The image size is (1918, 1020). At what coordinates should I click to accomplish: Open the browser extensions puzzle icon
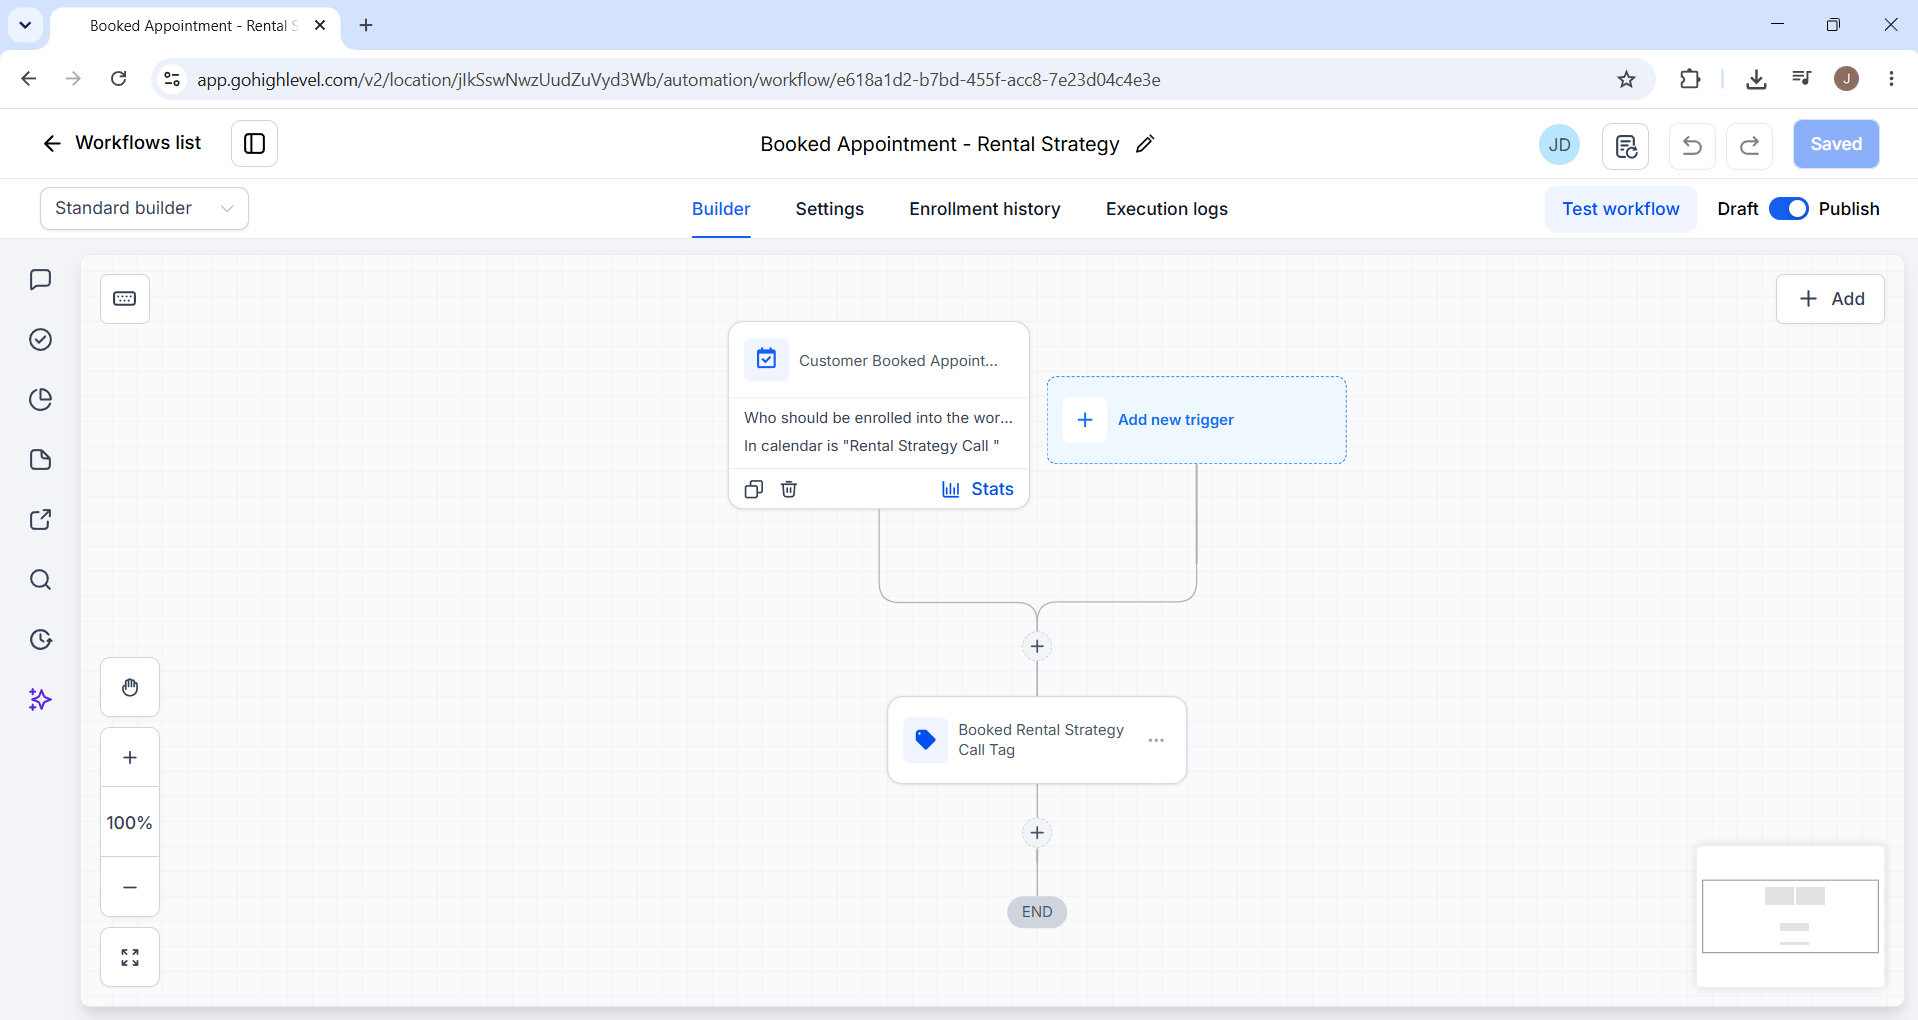(1690, 79)
